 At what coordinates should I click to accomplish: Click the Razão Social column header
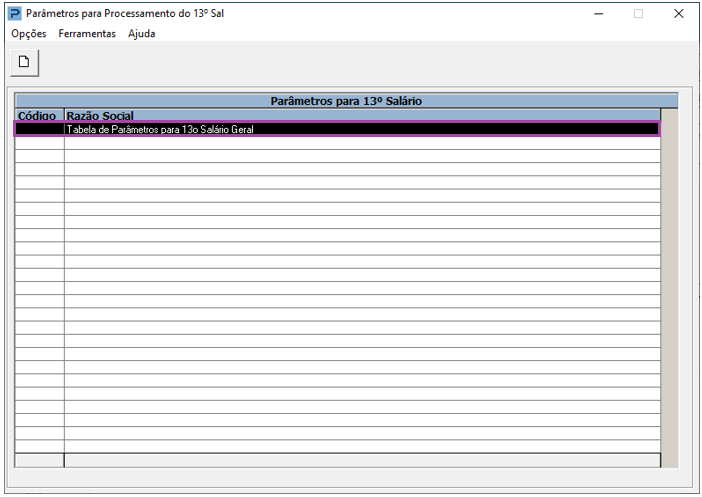pos(362,115)
